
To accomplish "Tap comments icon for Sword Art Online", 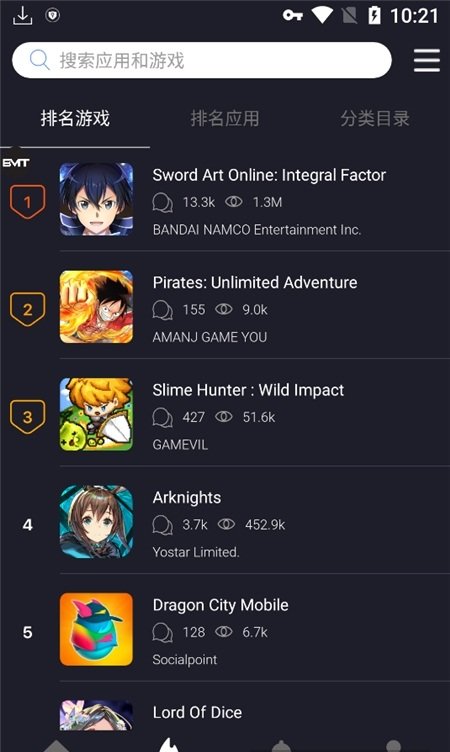I will click(x=163, y=202).
